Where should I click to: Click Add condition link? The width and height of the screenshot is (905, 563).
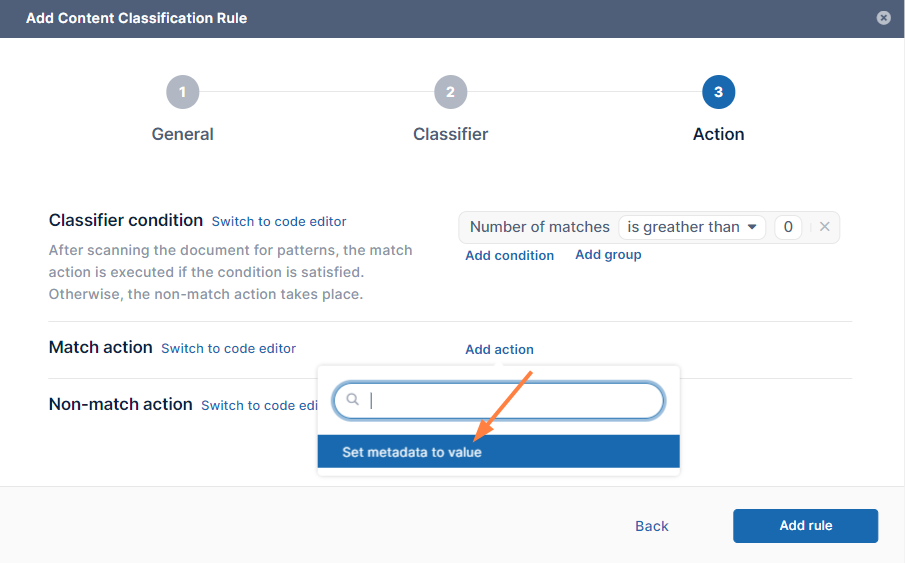(x=509, y=255)
